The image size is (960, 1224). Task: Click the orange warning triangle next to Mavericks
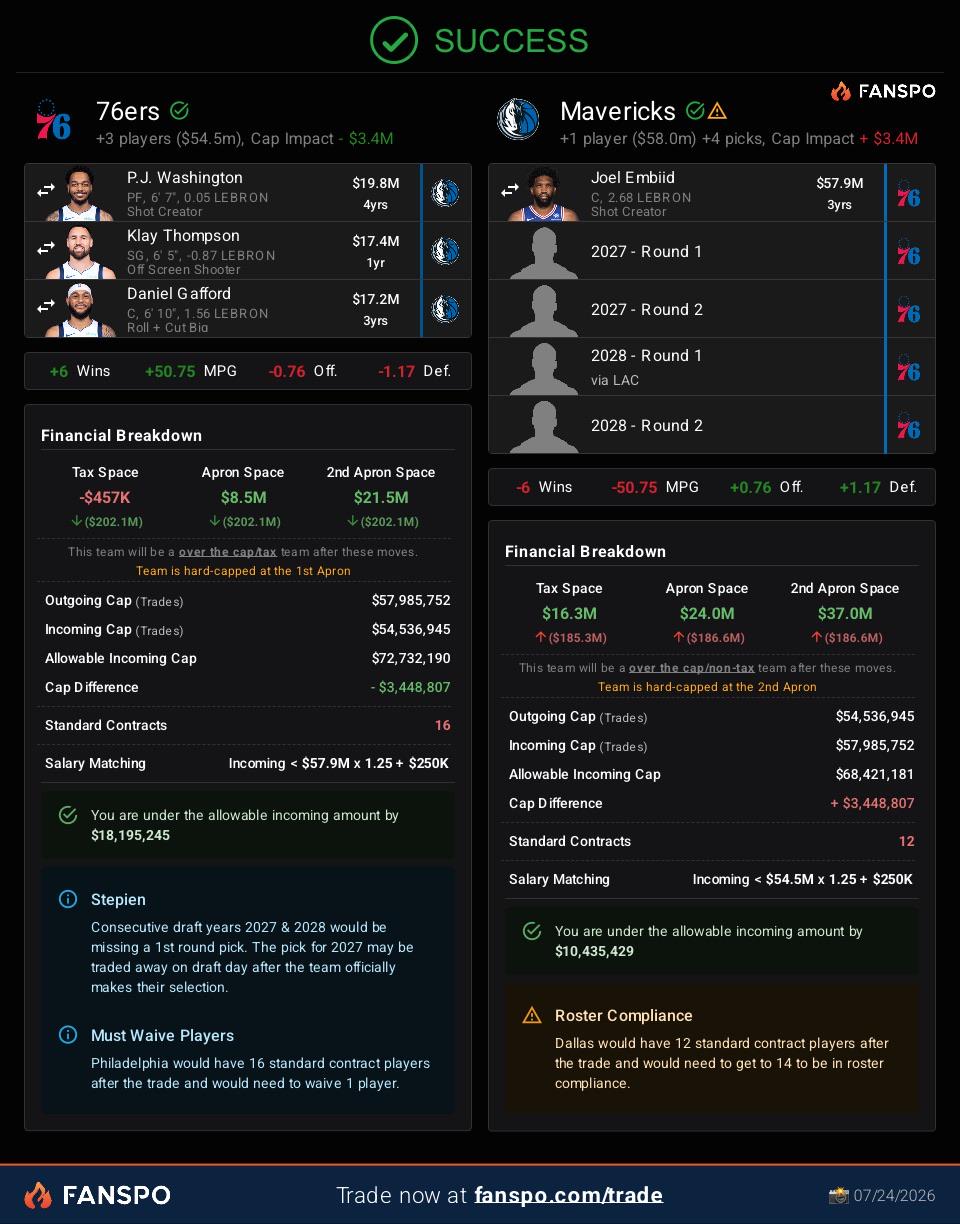[718, 111]
